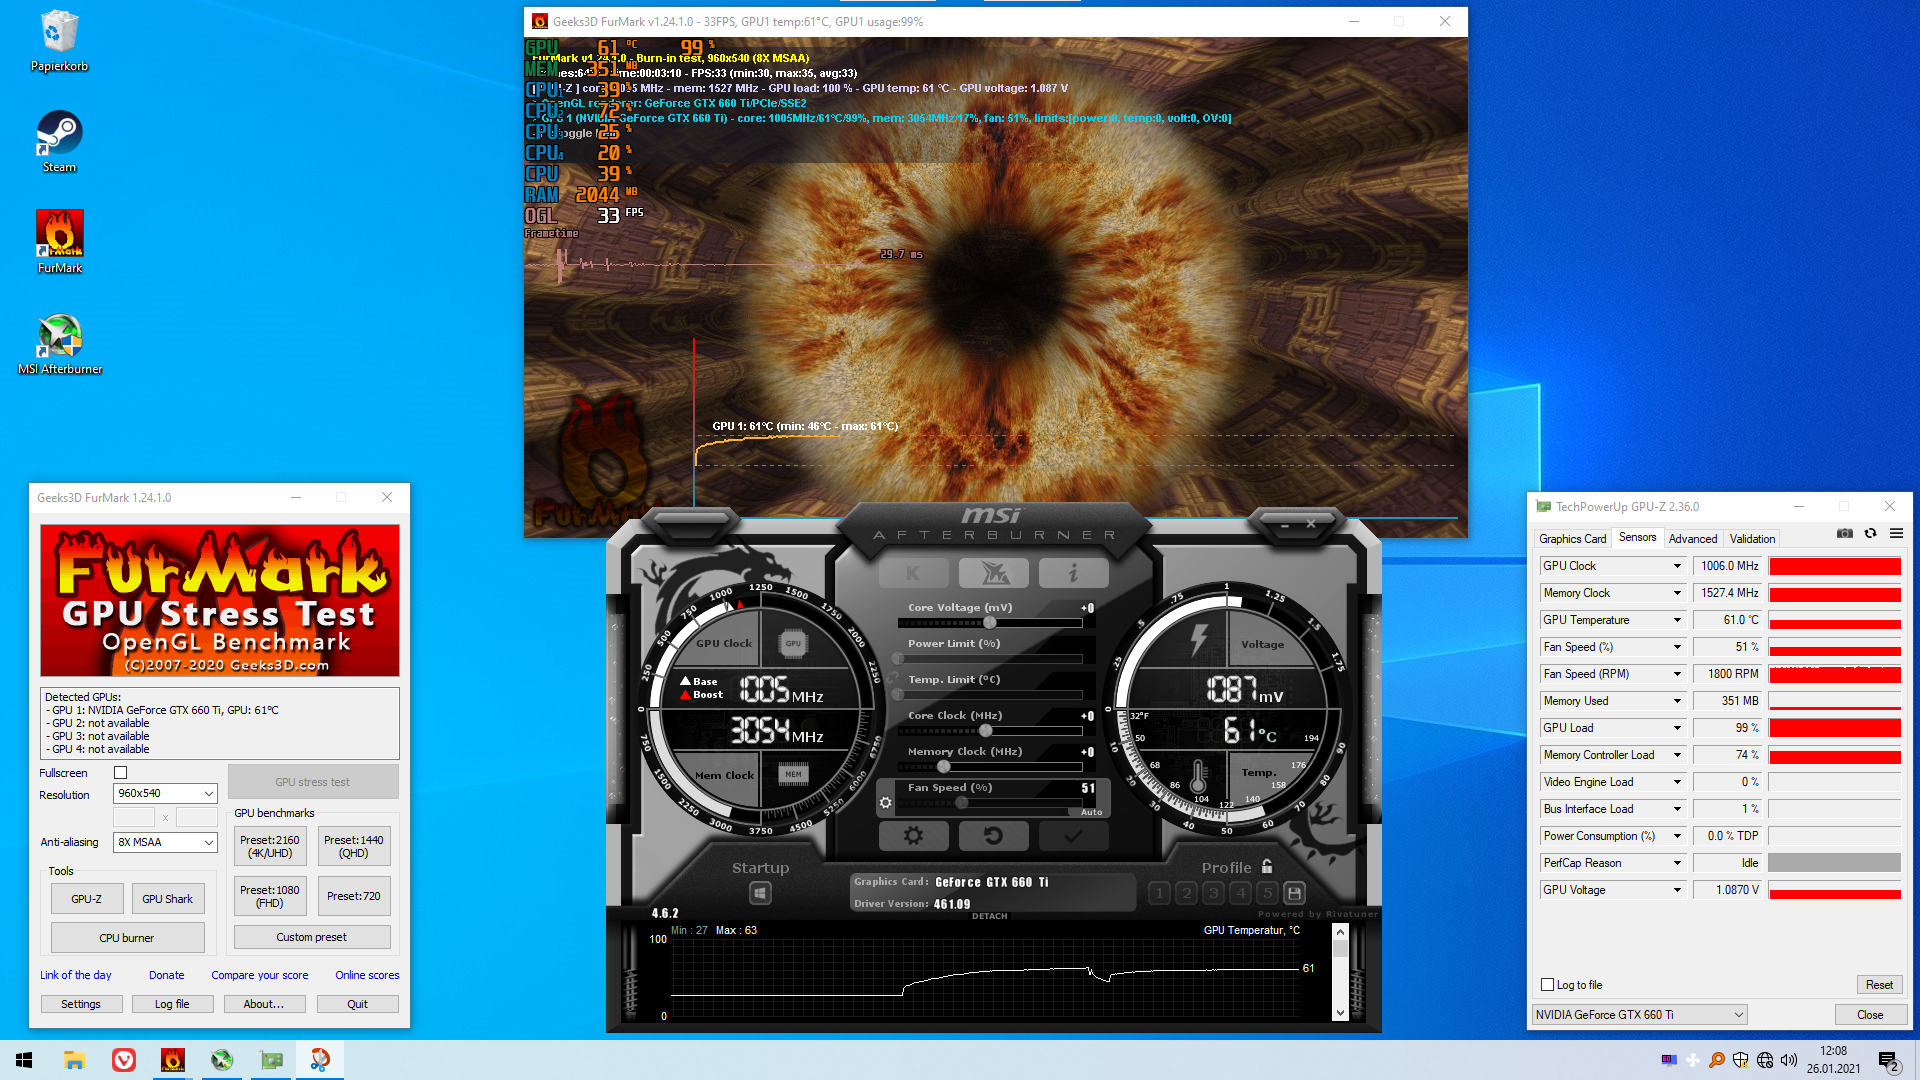Image resolution: width=1920 pixels, height=1080 pixels.
Task: Click GPU-Z refresh icon
Action: click(x=1870, y=534)
